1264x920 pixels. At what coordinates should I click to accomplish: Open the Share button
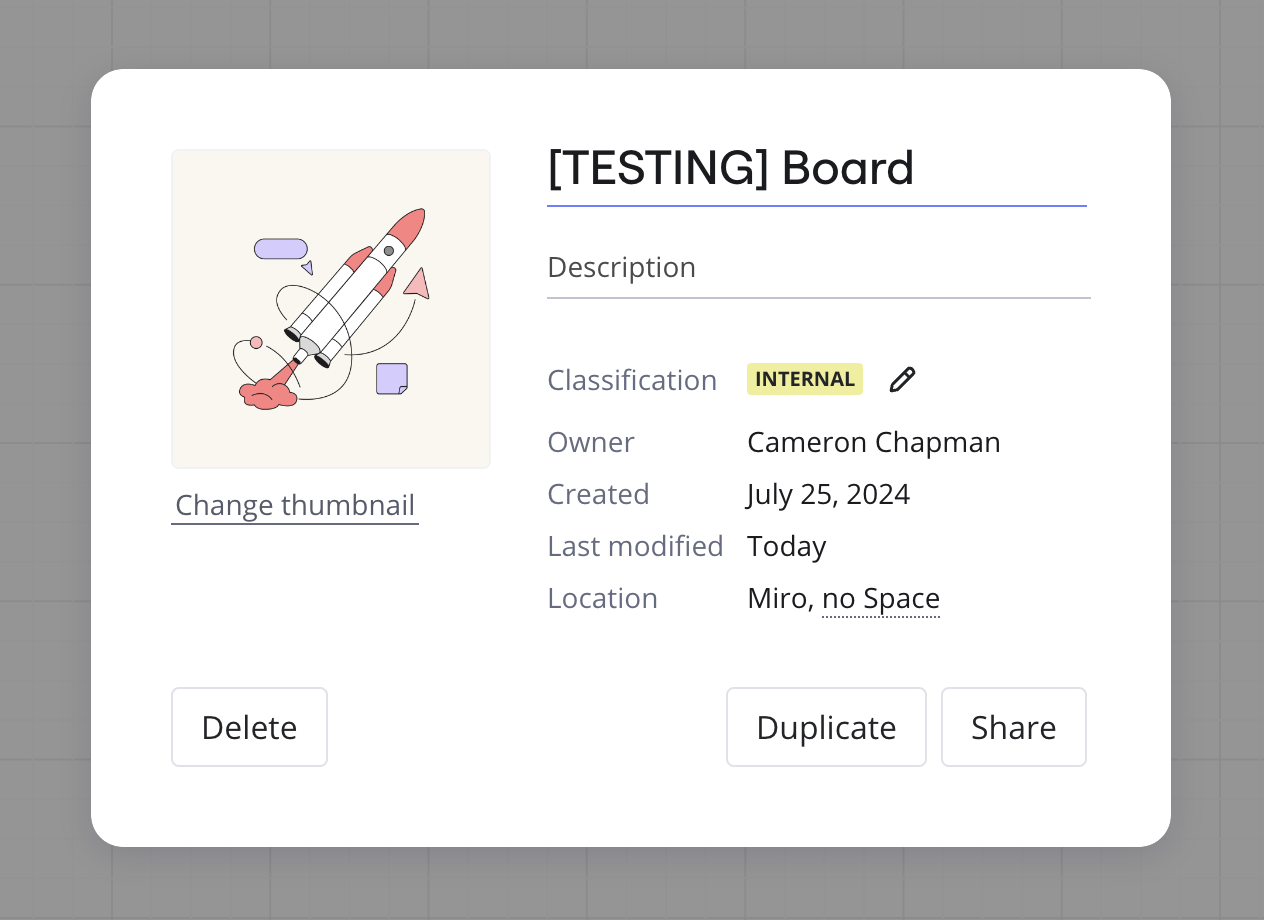coord(1013,727)
